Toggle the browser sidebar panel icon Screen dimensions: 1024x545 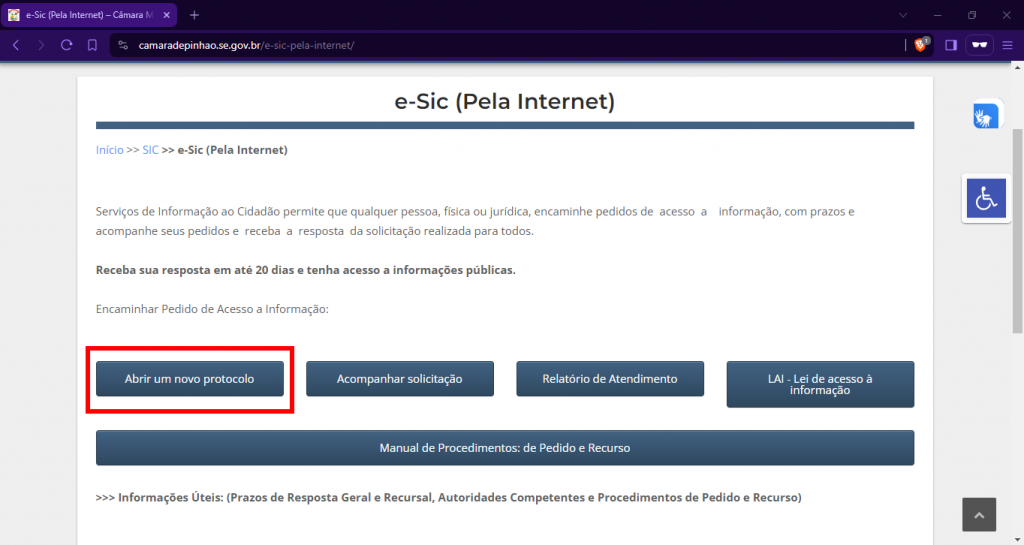(x=951, y=45)
